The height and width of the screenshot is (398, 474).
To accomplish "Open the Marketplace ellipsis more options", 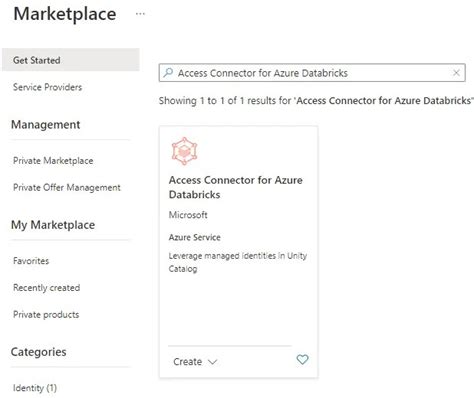I will 140,14.
